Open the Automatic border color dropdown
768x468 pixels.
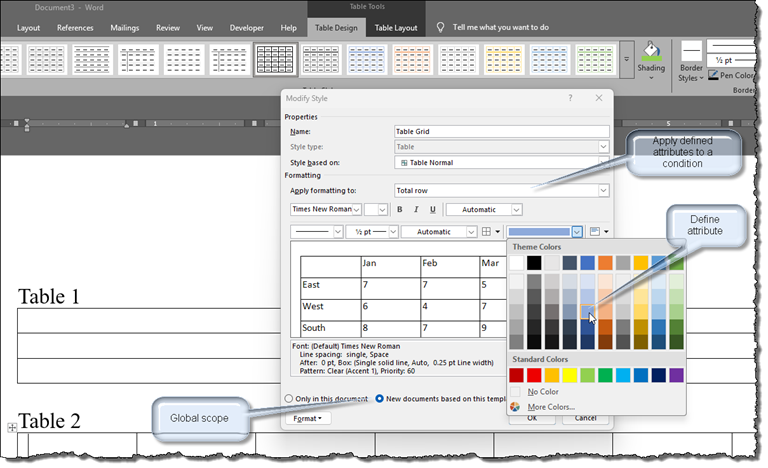pos(471,232)
